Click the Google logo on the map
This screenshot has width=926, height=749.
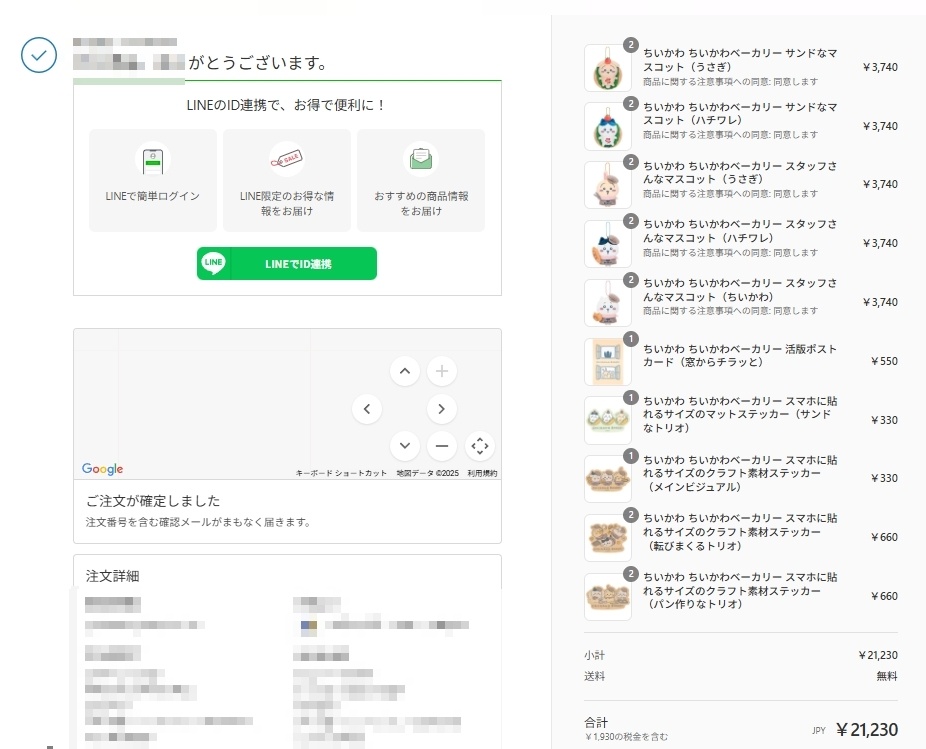click(103, 469)
